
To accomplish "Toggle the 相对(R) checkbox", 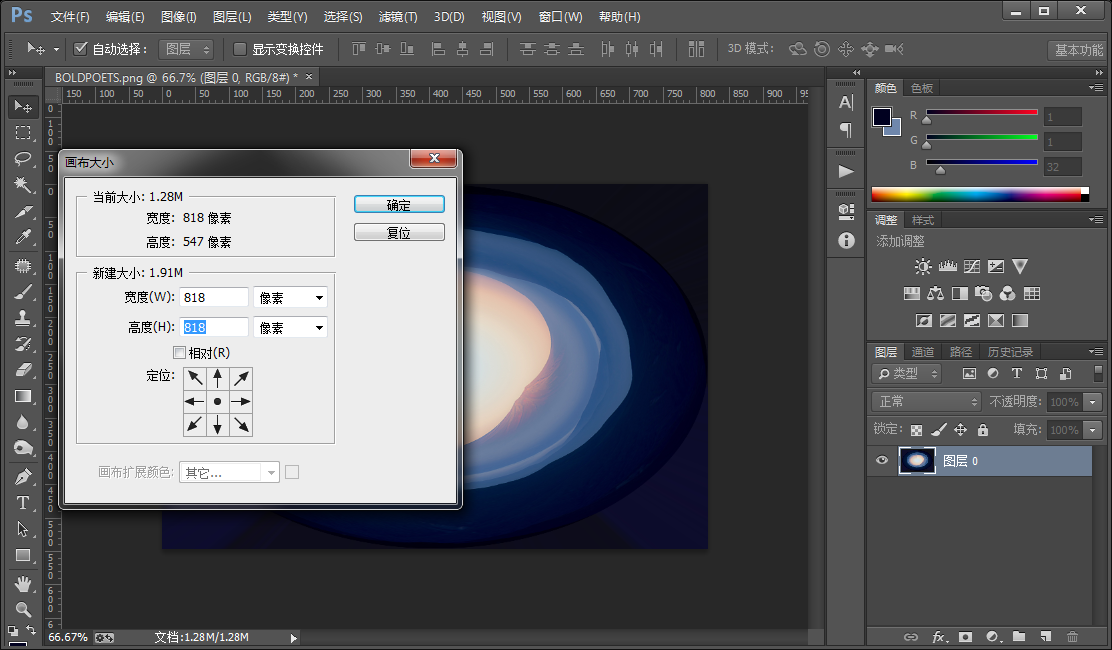I will point(179,352).
